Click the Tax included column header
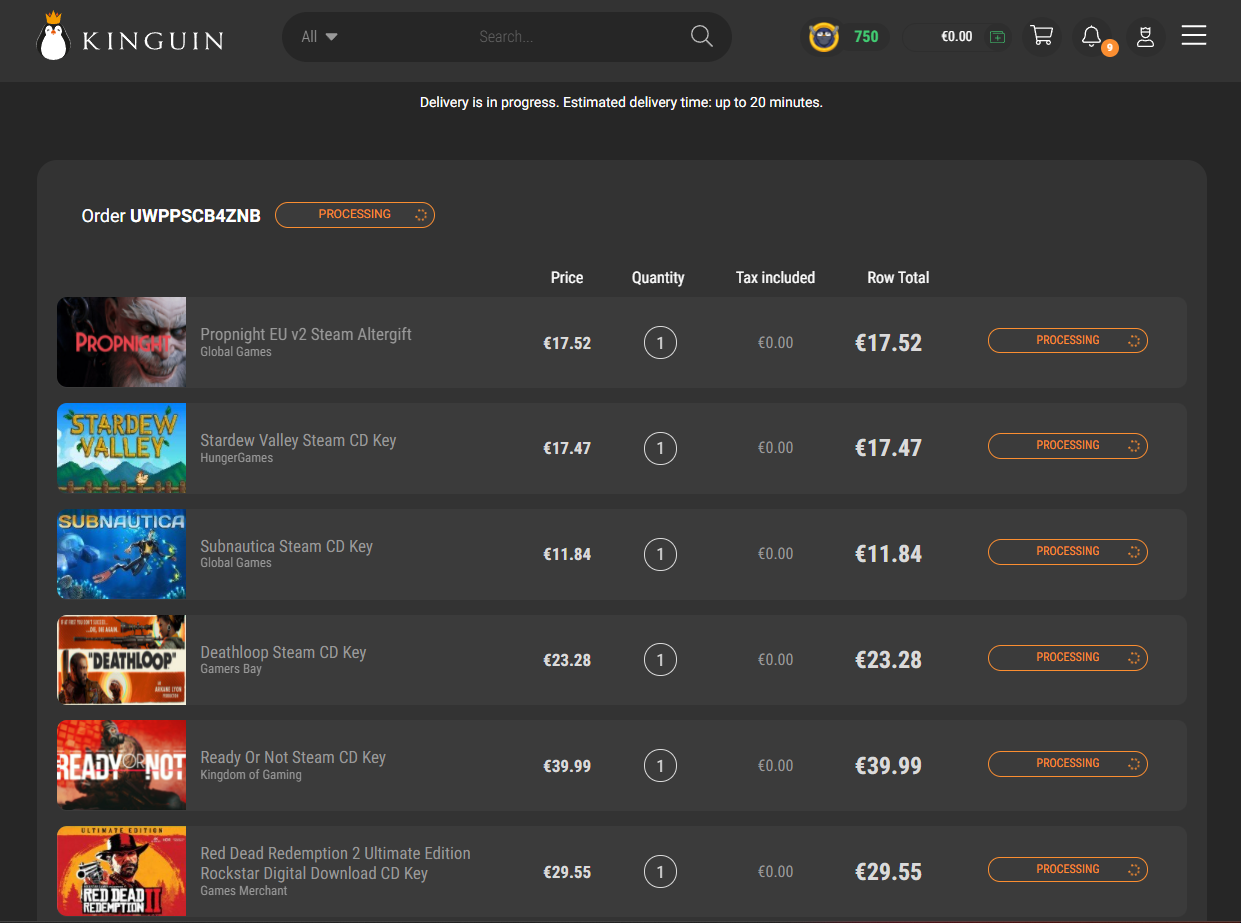 pyautogui.click(x=775, y=278)
